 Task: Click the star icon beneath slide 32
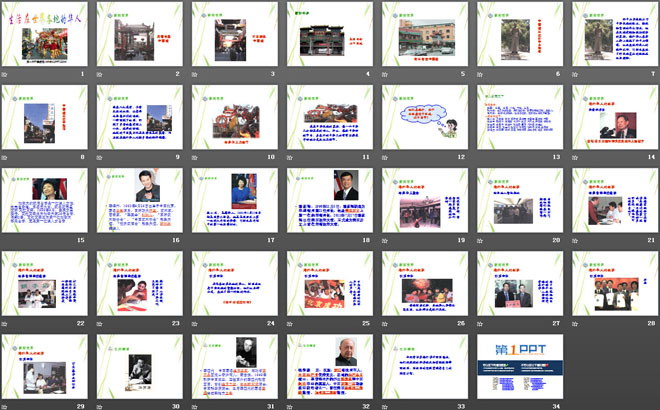pyautogui.click(x=290, y=405)
